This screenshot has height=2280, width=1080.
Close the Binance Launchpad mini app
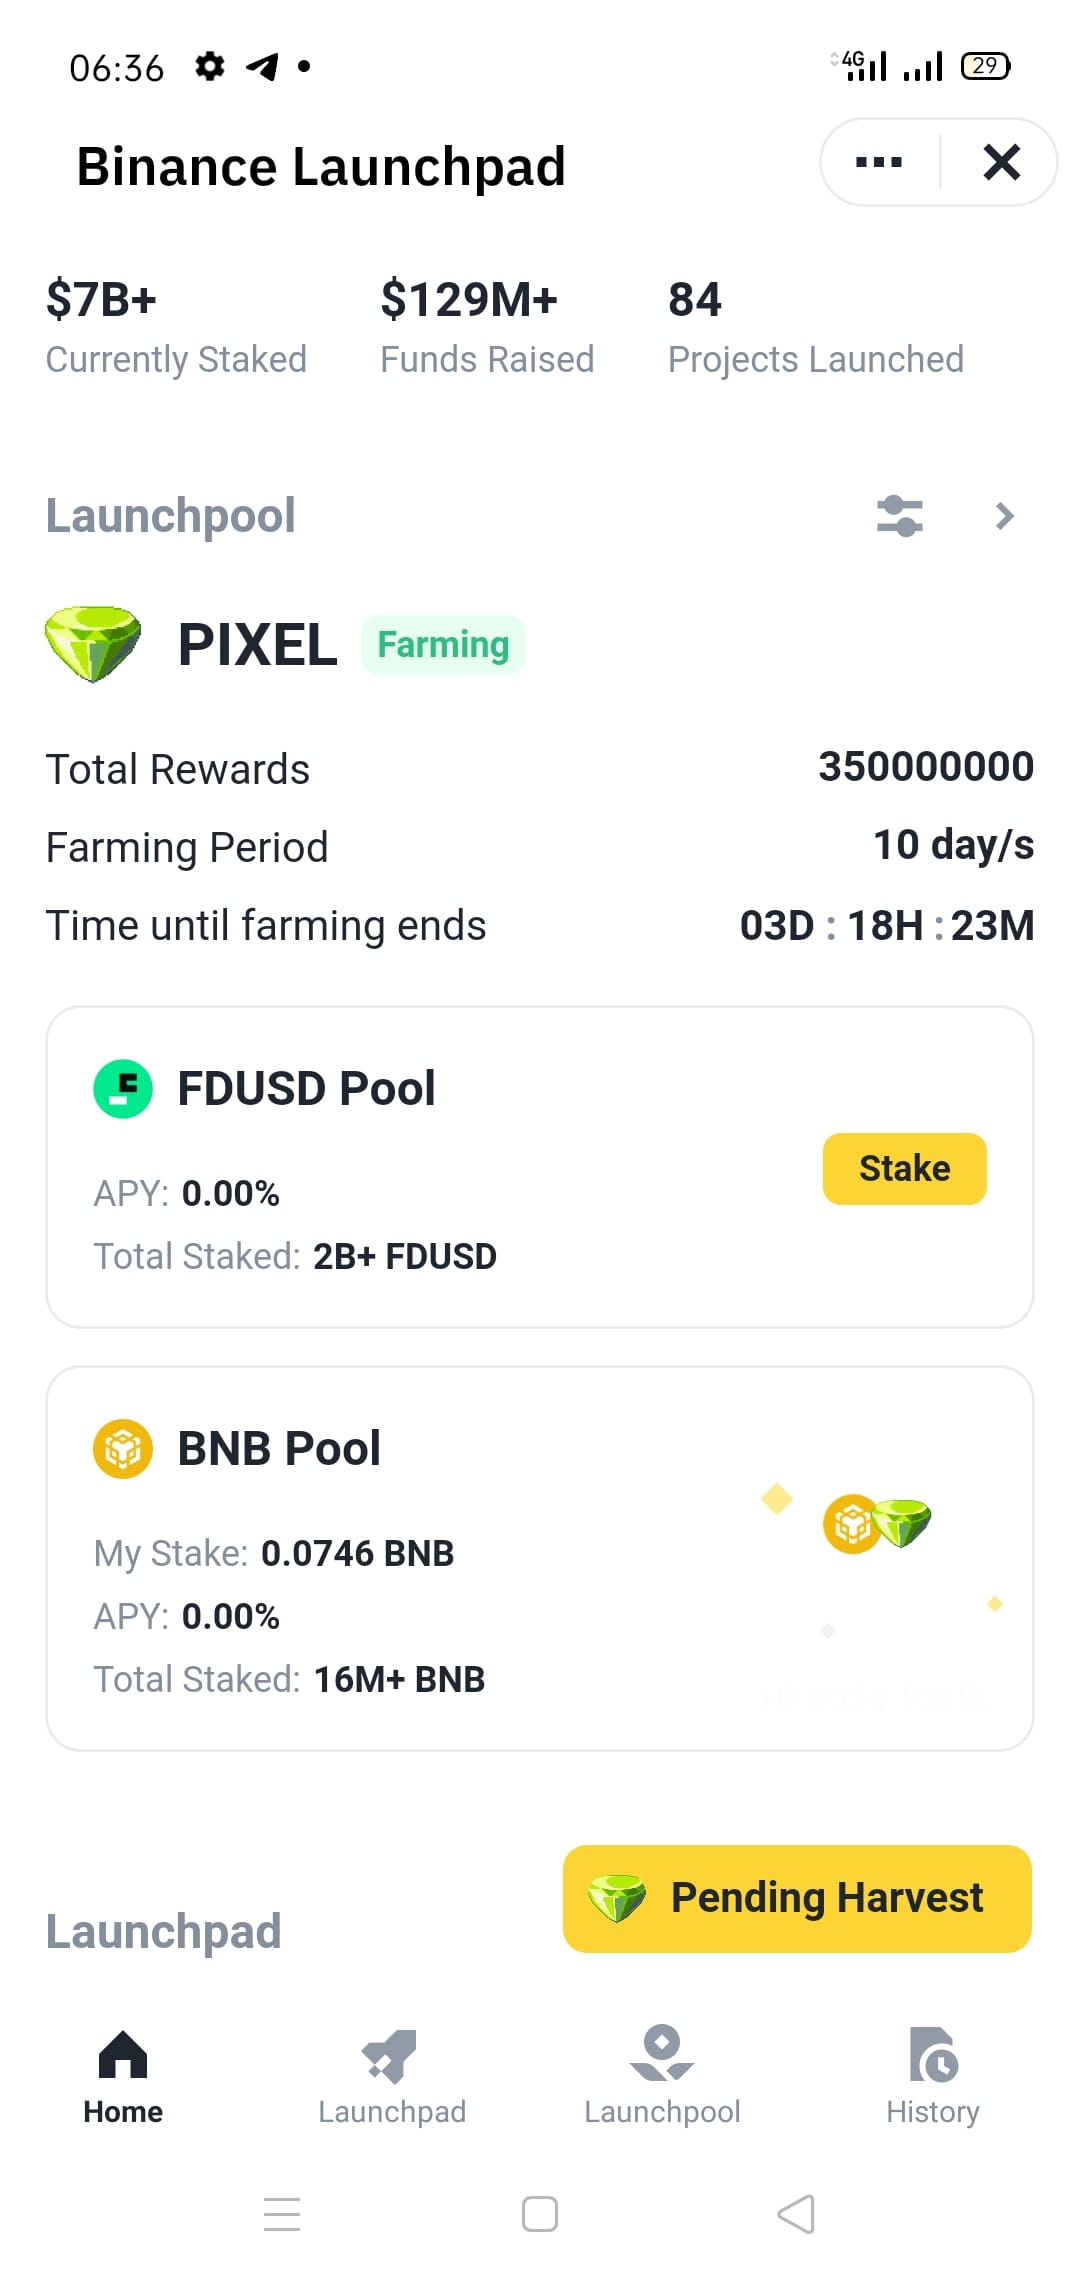(x=1001, y=162)
